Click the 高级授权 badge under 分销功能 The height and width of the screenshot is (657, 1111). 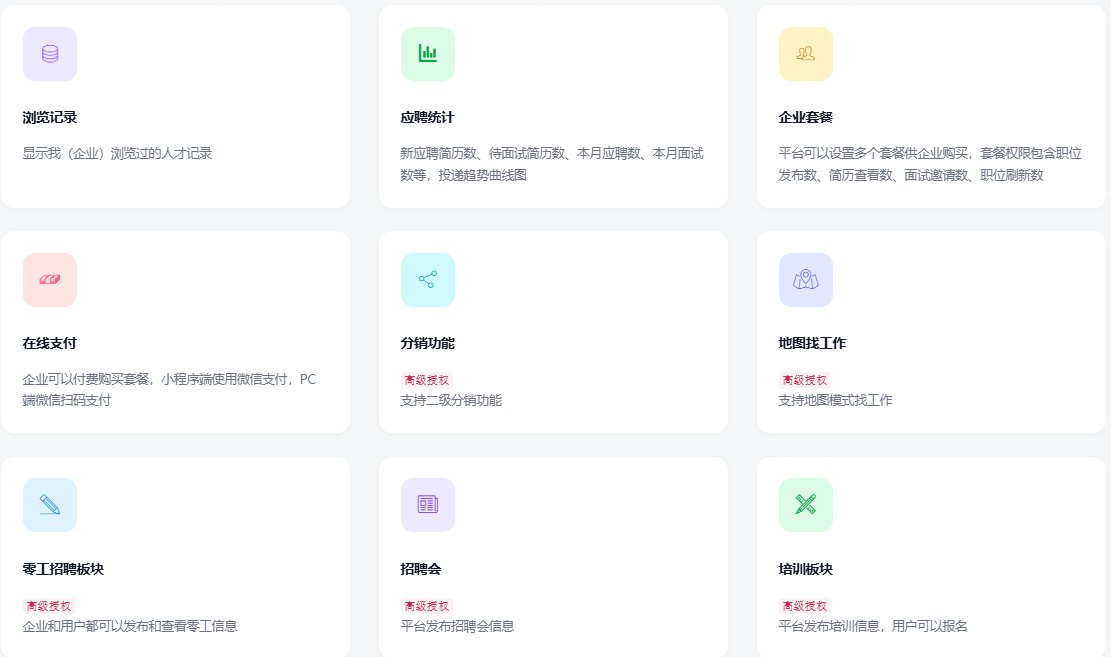click(427, 381)
